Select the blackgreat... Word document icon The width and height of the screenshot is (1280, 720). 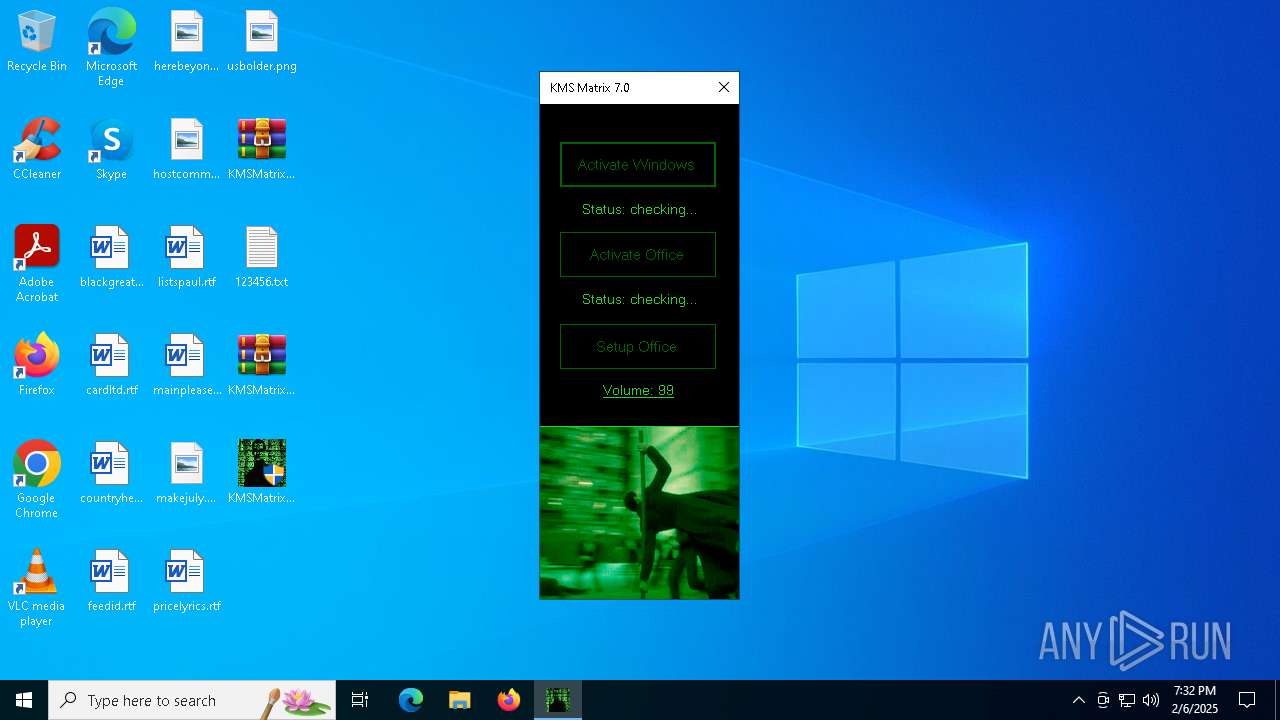tap(111, 258)
